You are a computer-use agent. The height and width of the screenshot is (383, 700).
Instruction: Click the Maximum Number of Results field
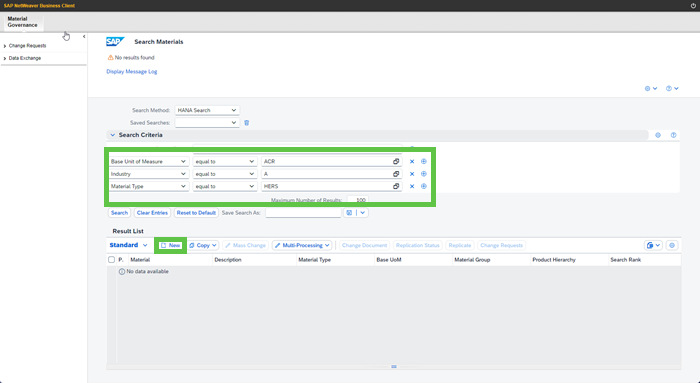tap(358, 200)
